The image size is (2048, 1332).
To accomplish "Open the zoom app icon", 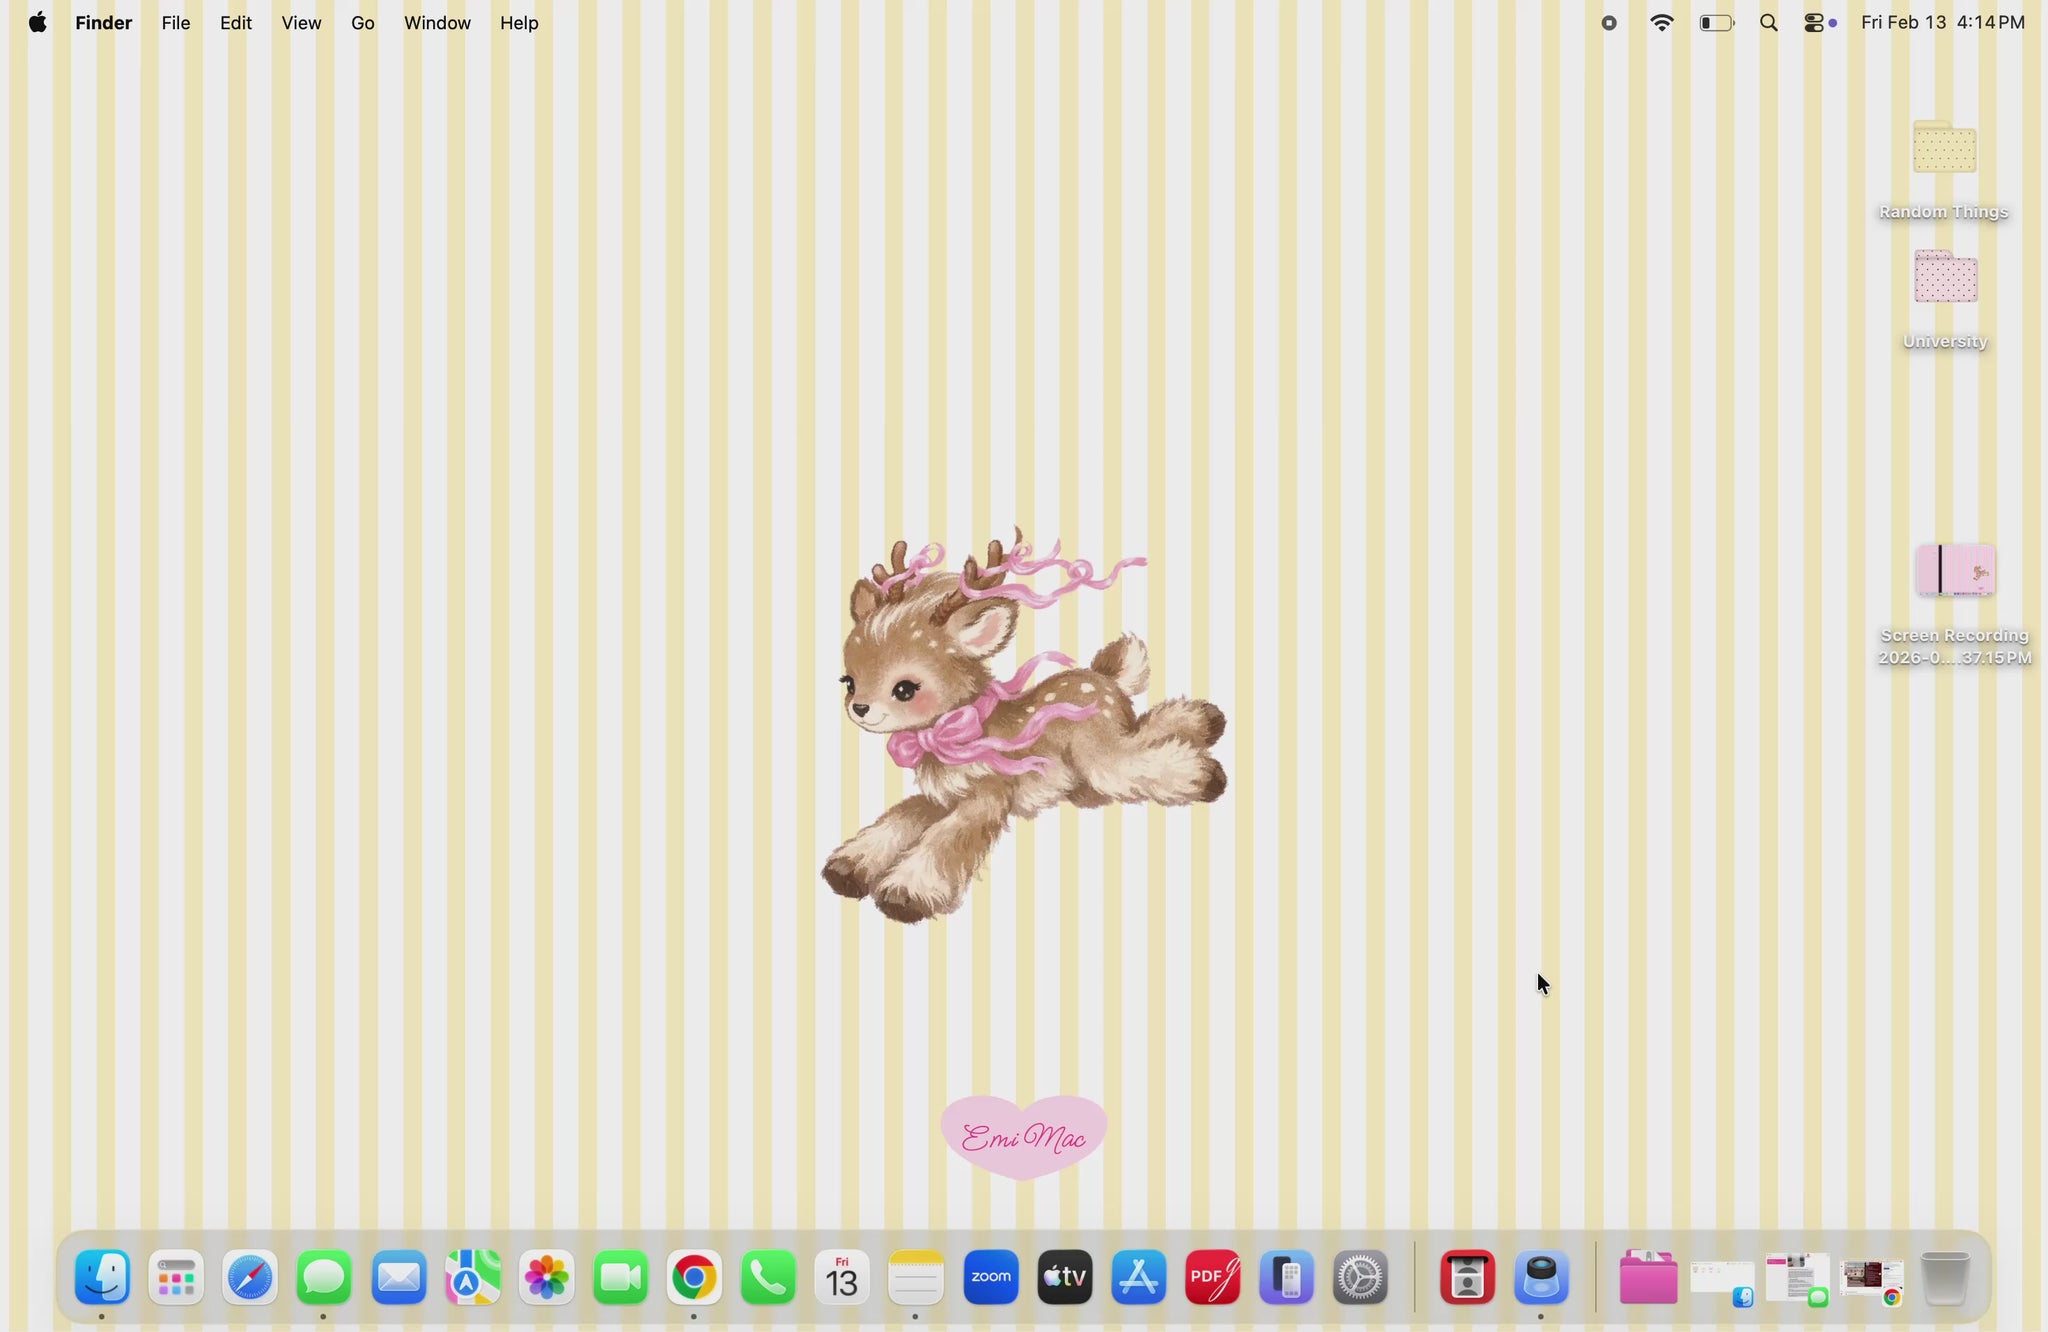I will 991,1278.
